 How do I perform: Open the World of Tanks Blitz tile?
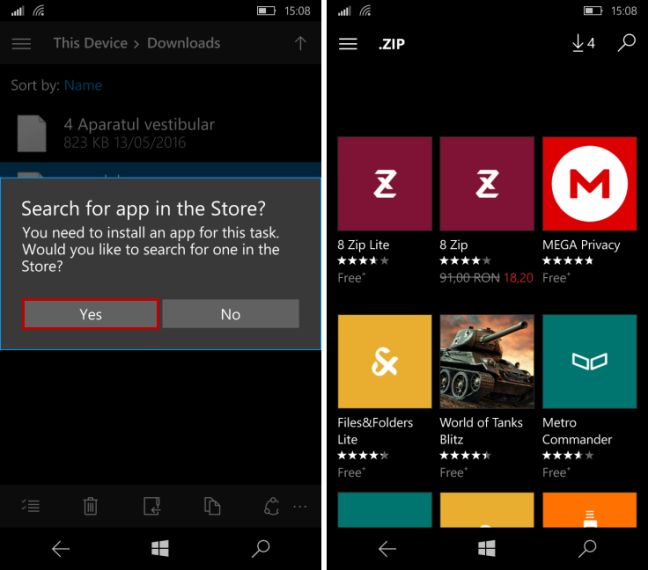point(487,361)
